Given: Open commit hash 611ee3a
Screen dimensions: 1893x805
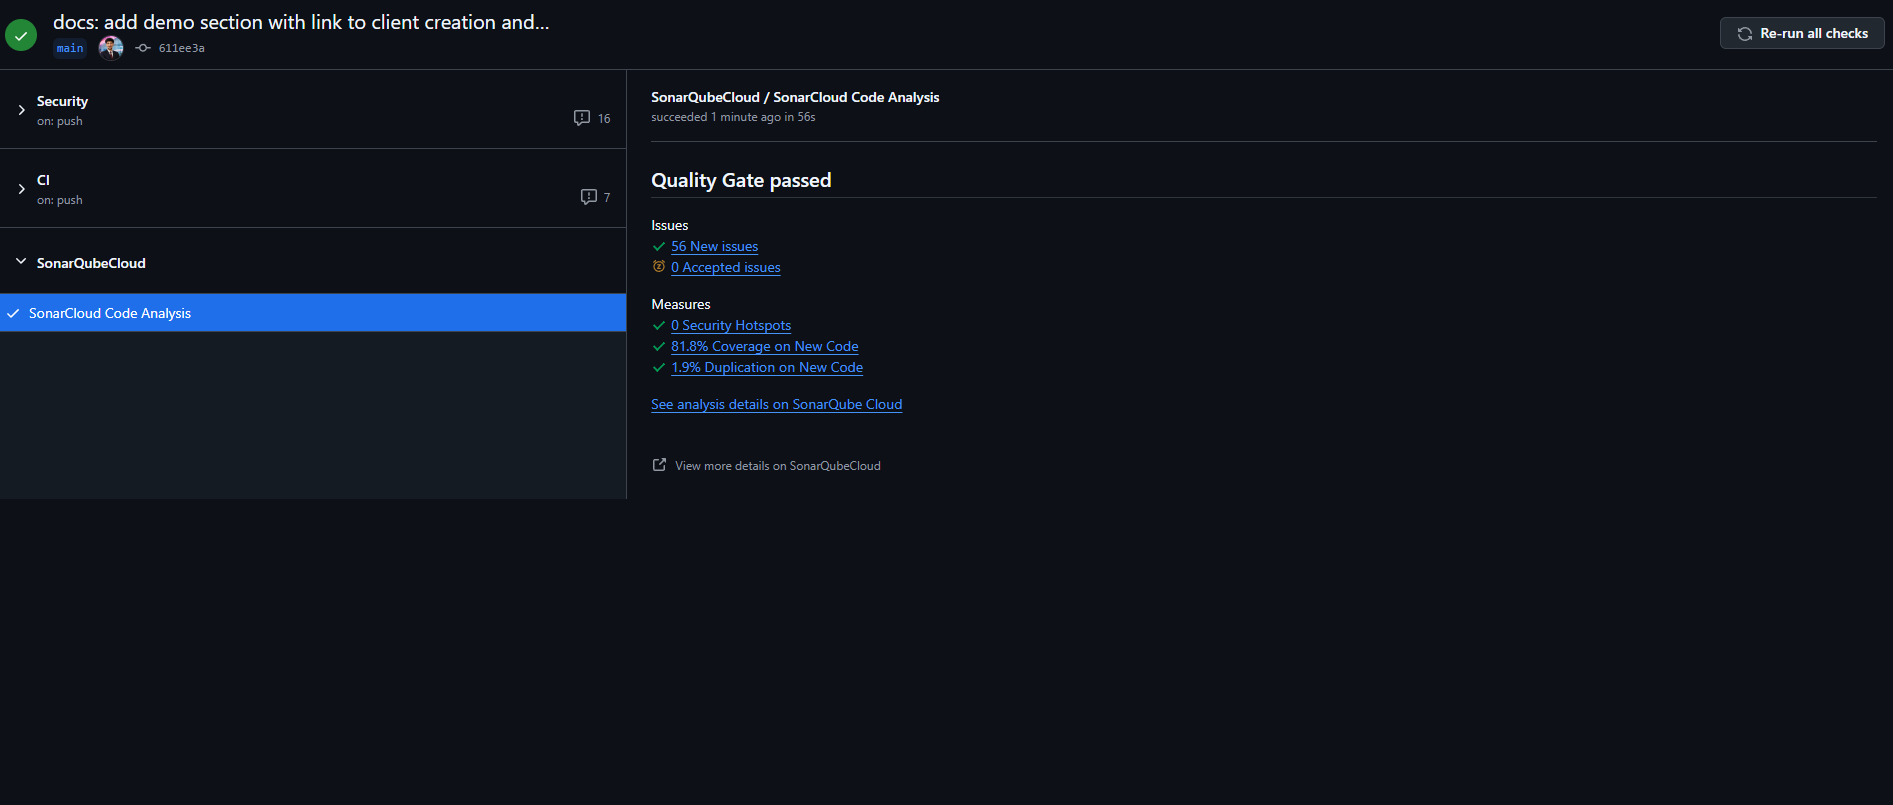Looking at the screenshot, I should (x=182, y=48).
